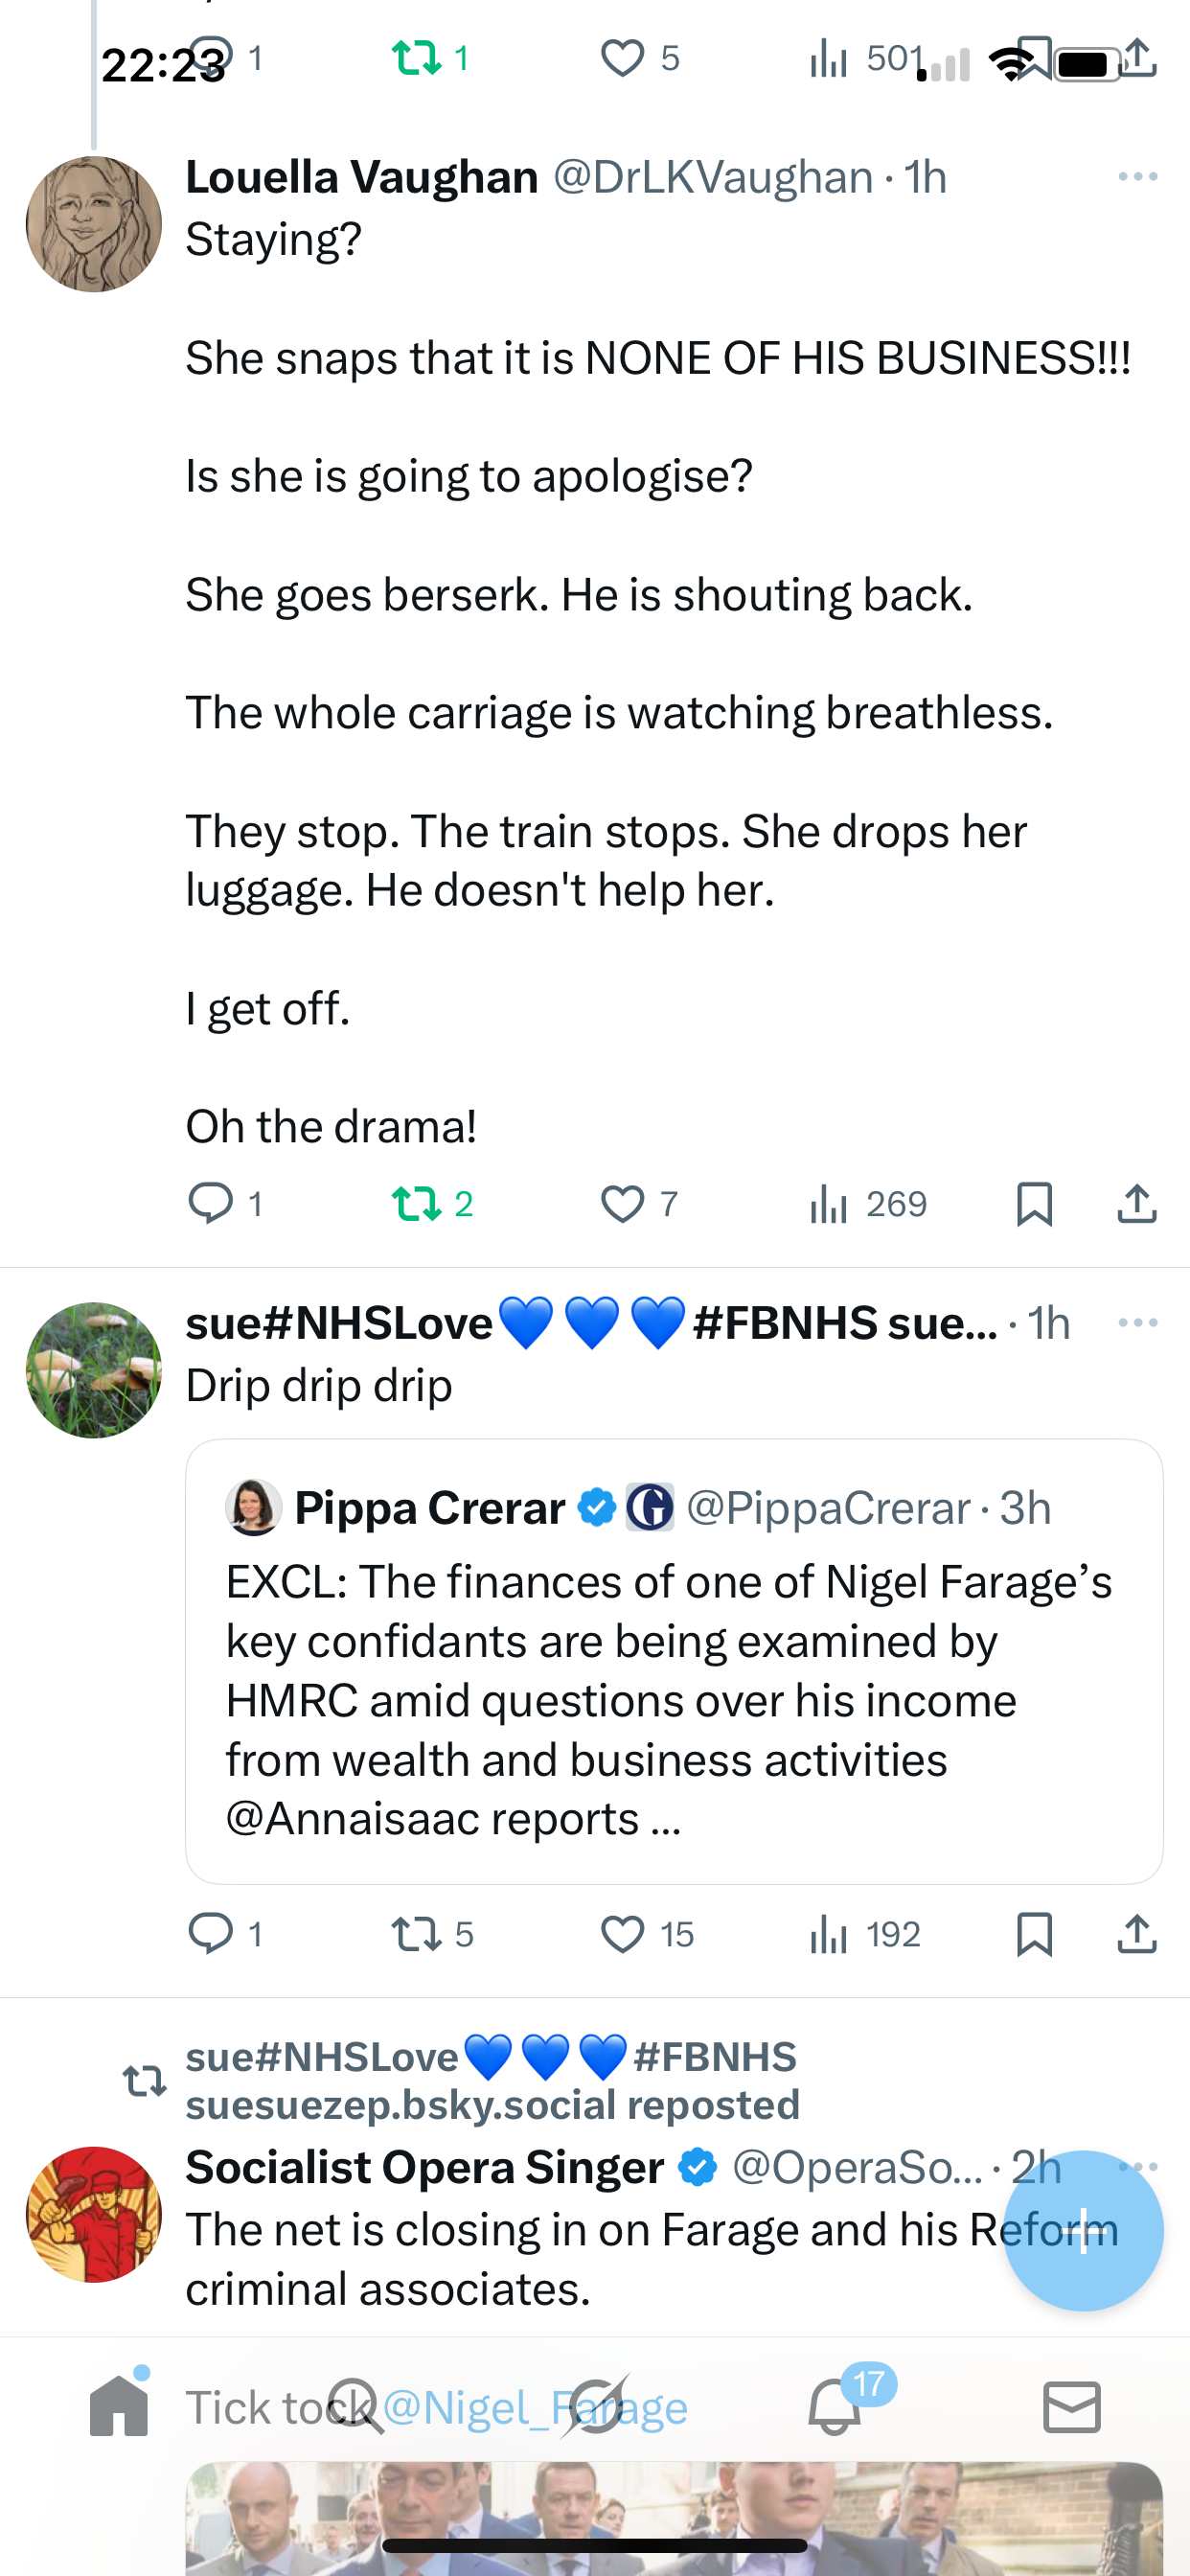Open @DrLKVaughan profile handle
Image resolution: width=1190 pixels, height=2576 pixels.
(712, 178)
